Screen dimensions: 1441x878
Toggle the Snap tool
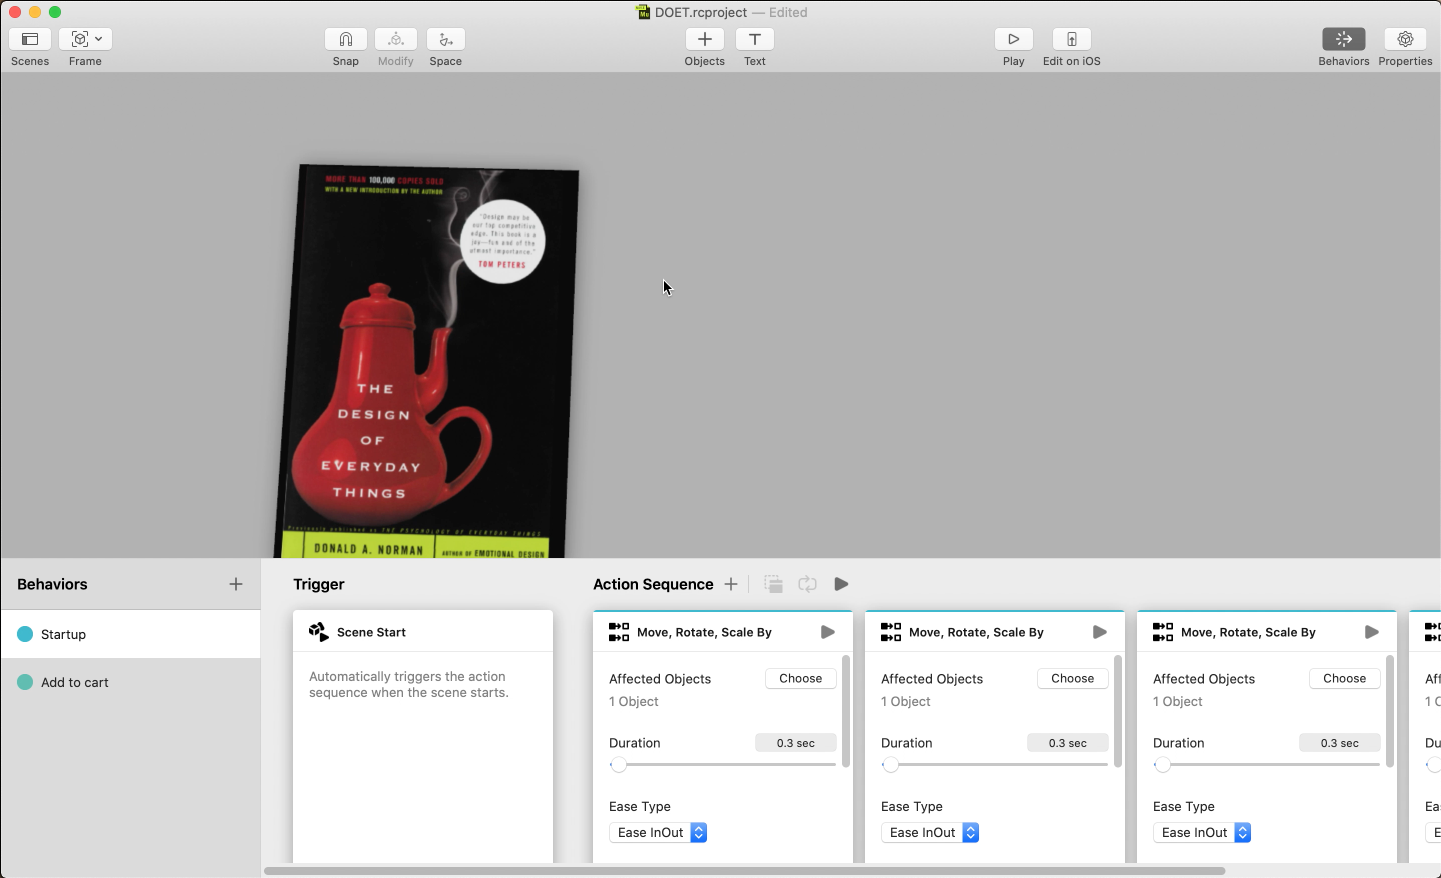345,39
